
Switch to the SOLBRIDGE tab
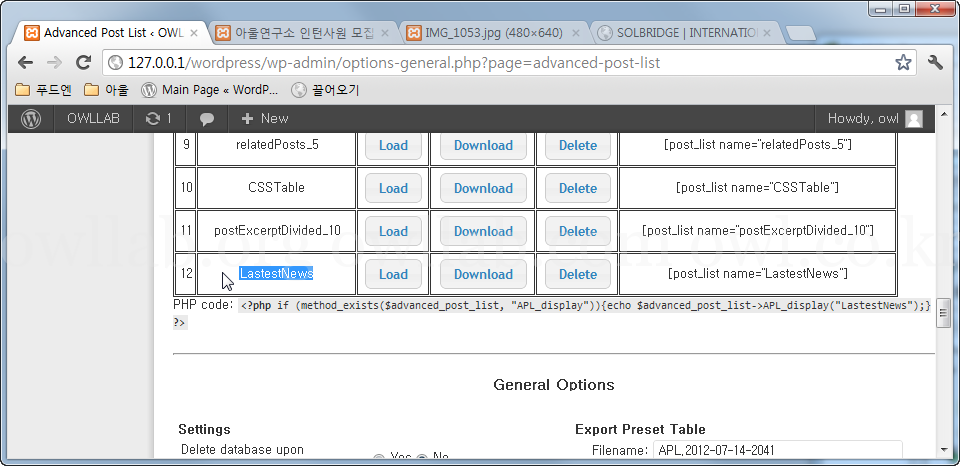680,32
